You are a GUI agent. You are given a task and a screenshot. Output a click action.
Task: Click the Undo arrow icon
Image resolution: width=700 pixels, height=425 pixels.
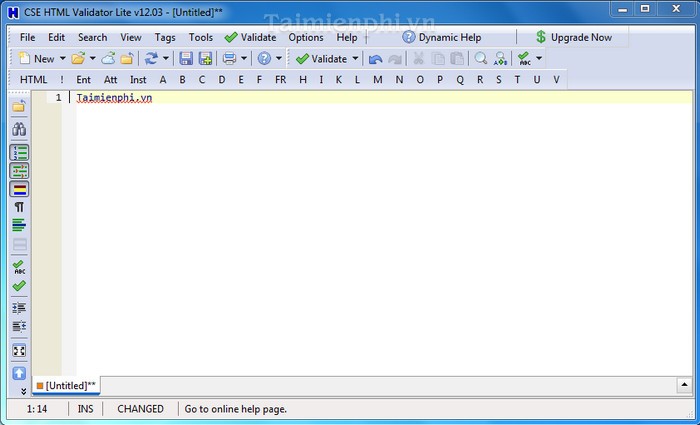(x=375, y=59)
